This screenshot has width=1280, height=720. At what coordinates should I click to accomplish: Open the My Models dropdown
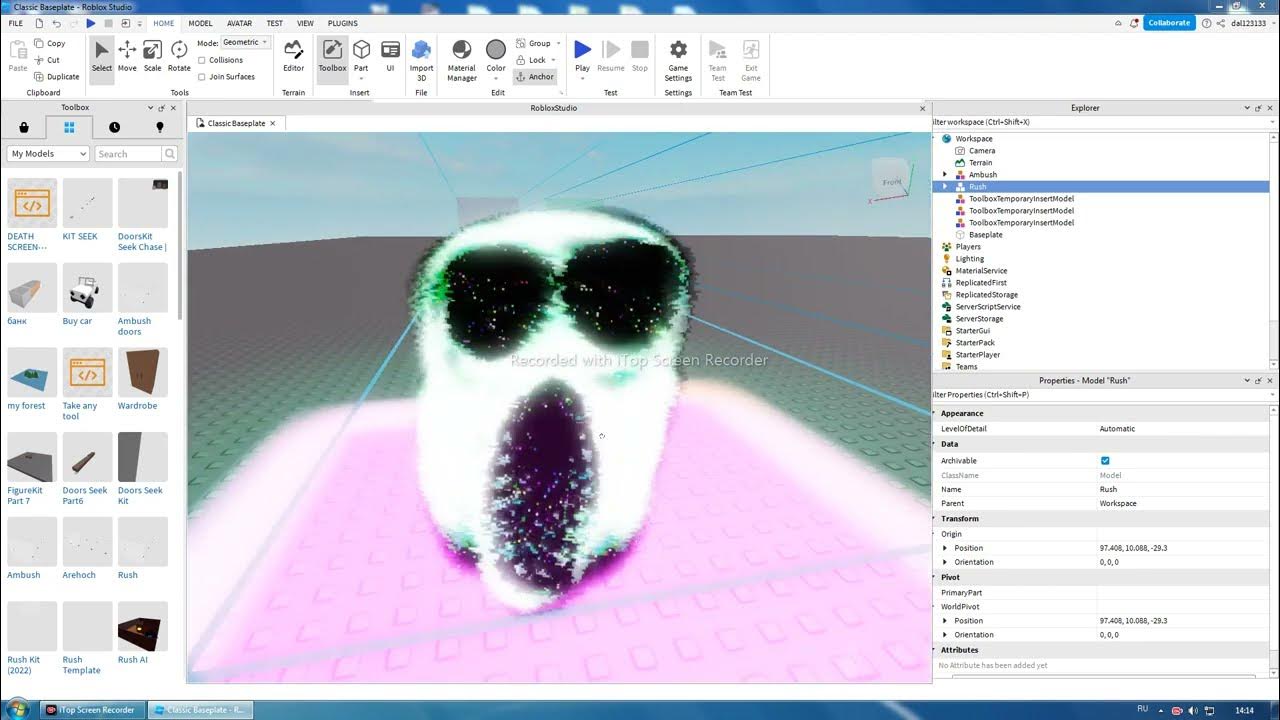pyautogui.click(x=49, y=154)
